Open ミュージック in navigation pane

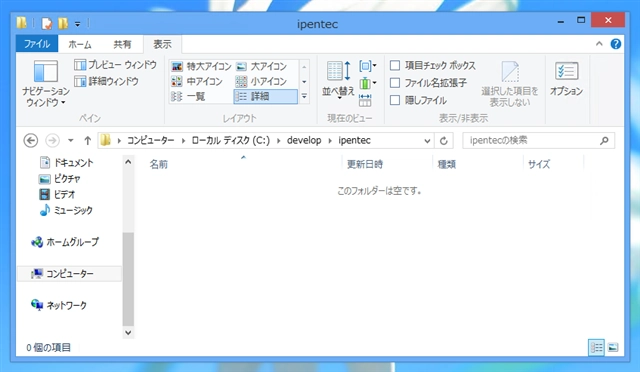point(66,210)
